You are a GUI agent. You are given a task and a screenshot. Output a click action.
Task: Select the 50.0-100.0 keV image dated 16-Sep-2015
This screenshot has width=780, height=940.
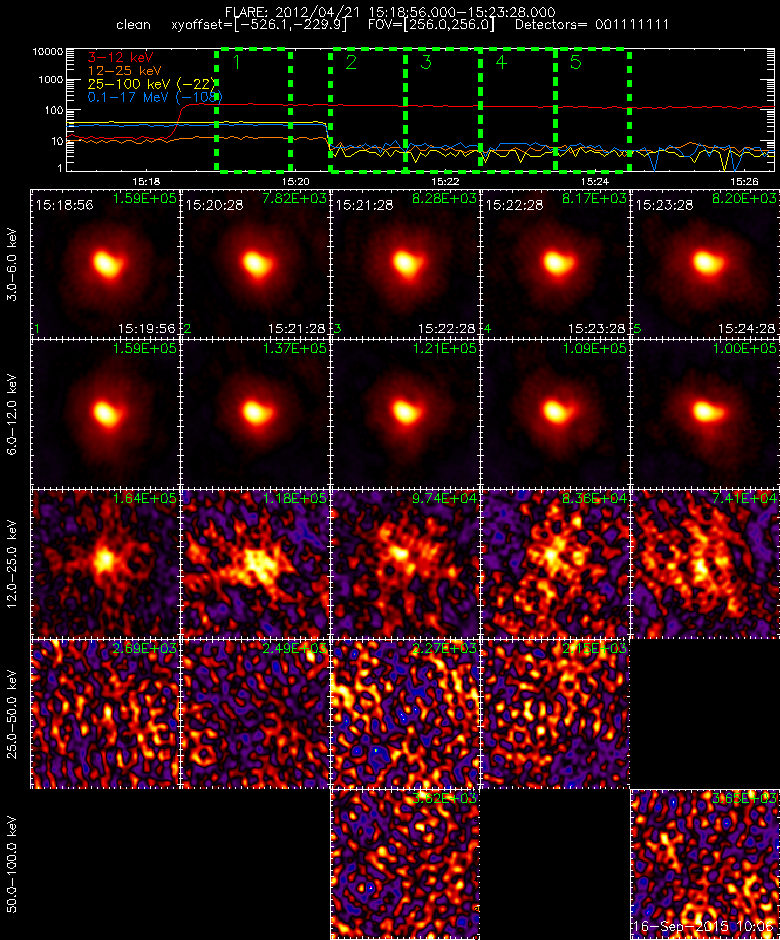pyautogui.click(x=705, y=864)
